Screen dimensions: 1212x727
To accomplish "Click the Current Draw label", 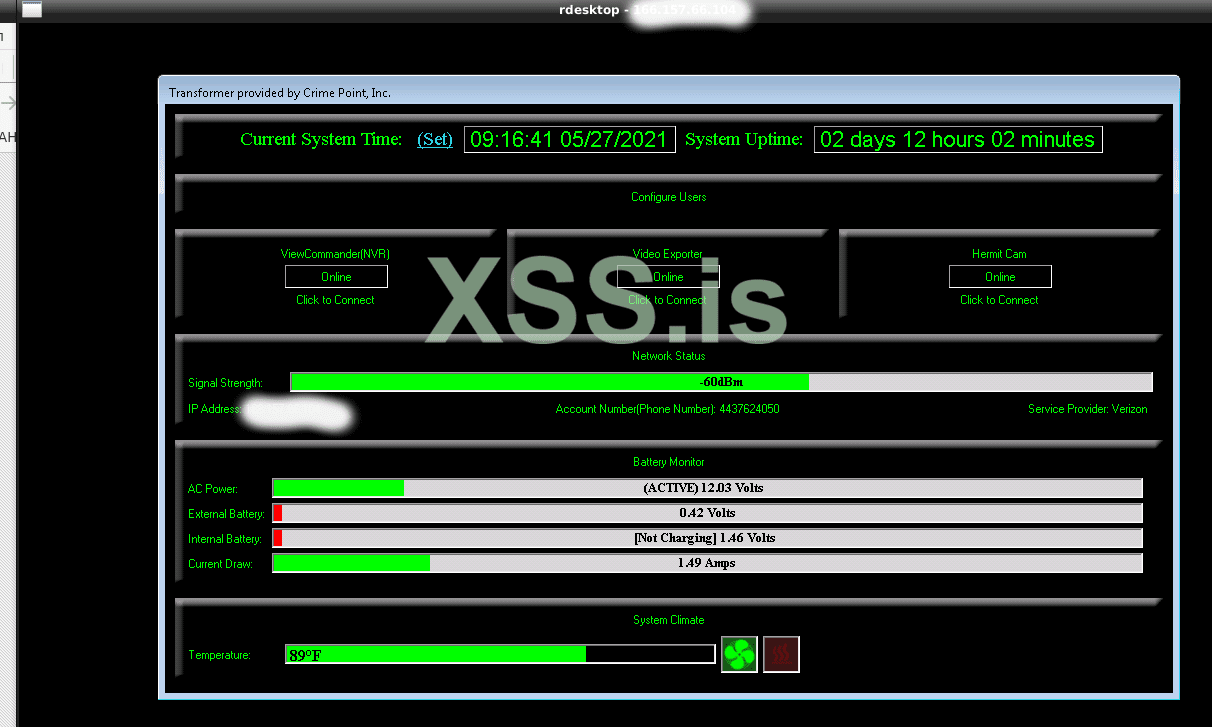I will [x=220, y=564].
